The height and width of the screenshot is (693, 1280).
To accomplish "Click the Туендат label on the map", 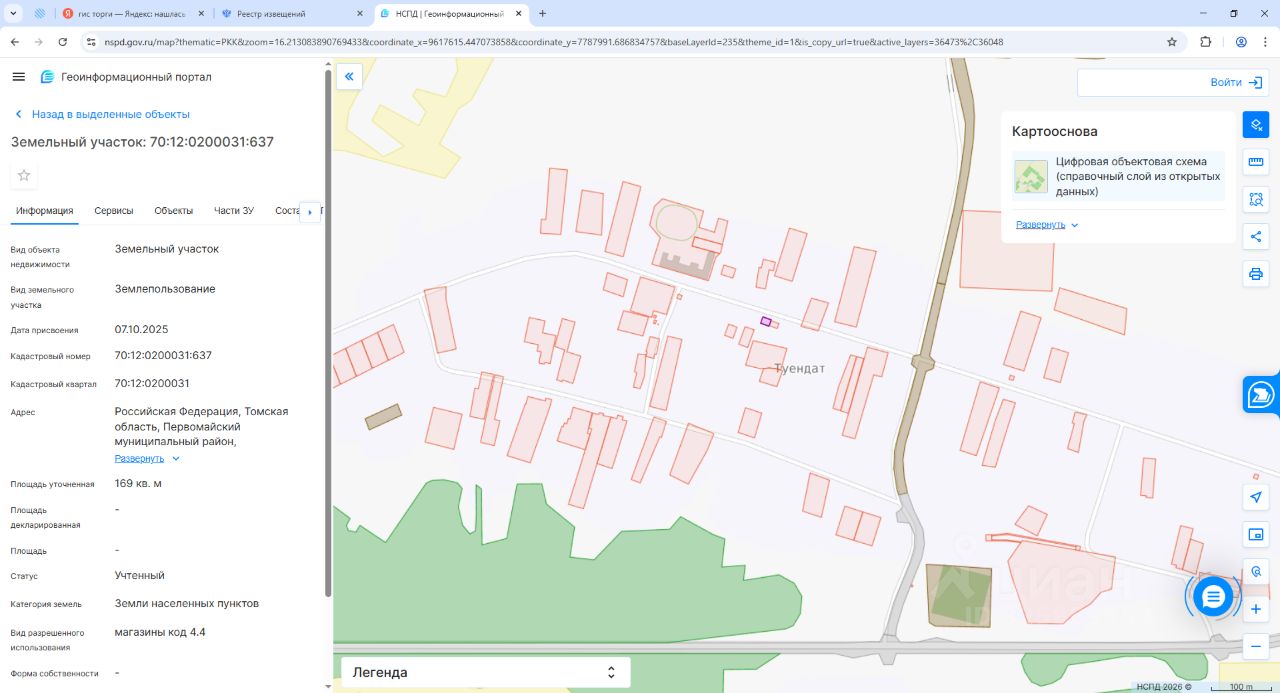I will [800, 368].
